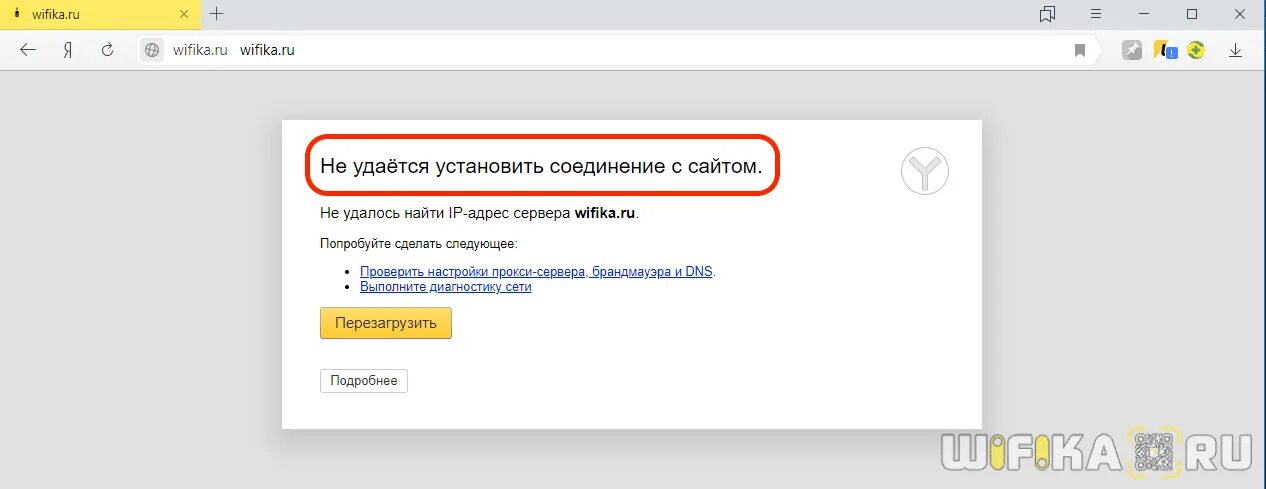Viewport: 1266px width, 489px height.
Task: Open the proxy, firewall and DNS settings link
Action: [x=537, y=271]
